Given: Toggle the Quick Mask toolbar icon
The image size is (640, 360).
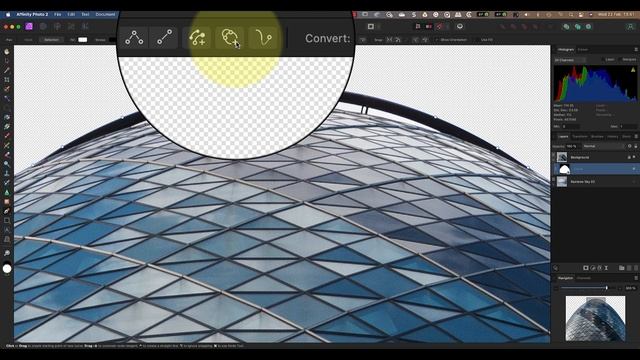Looking at the screenshot, I should click(371, 27).
